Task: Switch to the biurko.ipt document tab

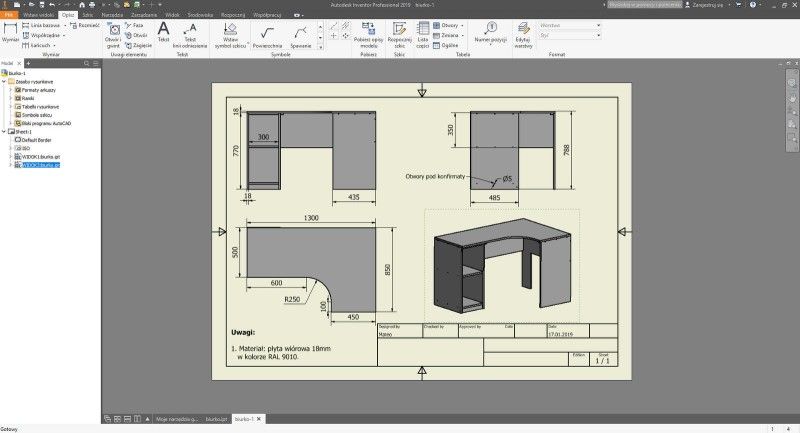Action: (216, 419)
